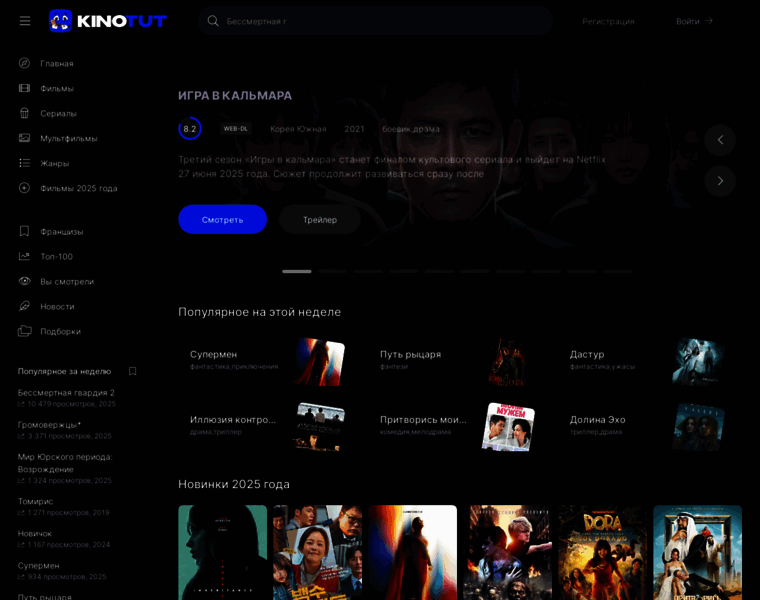Click the Главная compass icon

point(24,63)
